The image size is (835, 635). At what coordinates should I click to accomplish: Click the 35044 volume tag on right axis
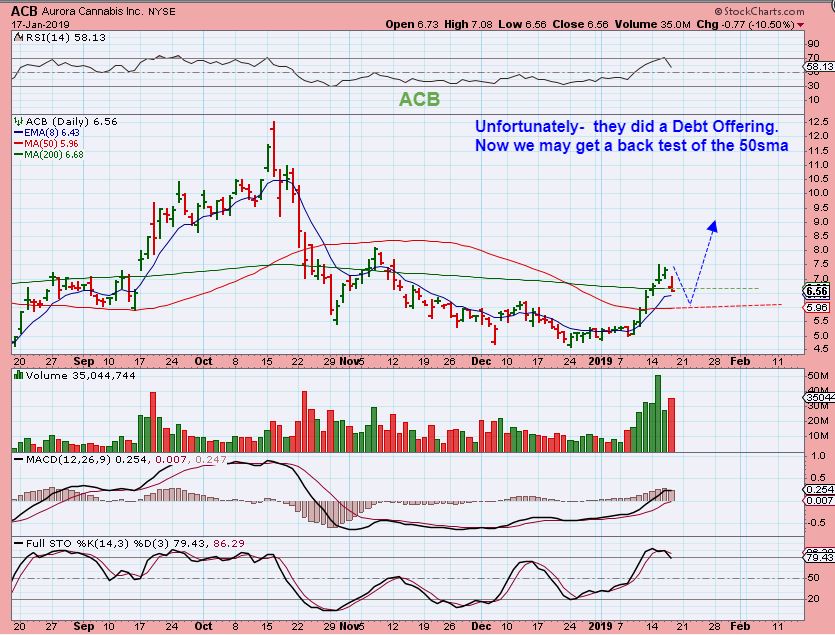820,397
